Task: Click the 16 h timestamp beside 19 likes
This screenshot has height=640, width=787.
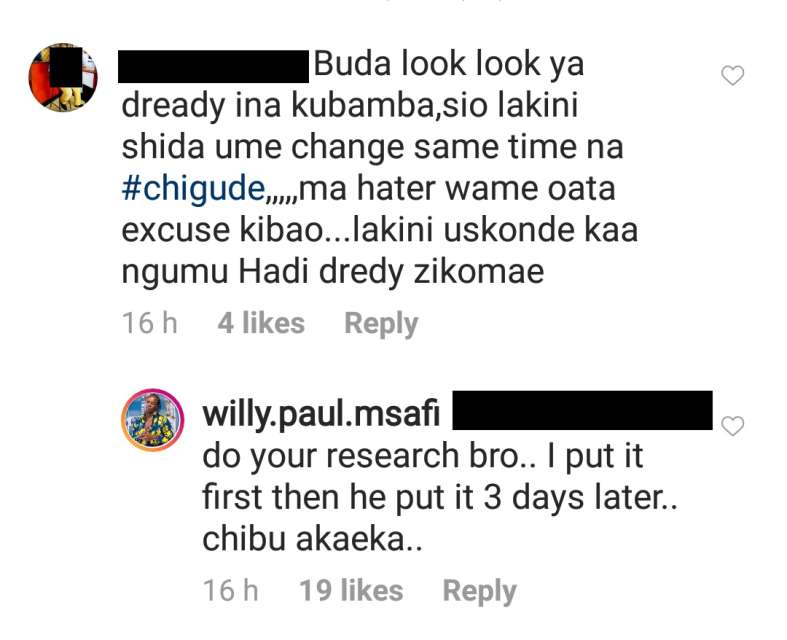Action: pos(231,590)
